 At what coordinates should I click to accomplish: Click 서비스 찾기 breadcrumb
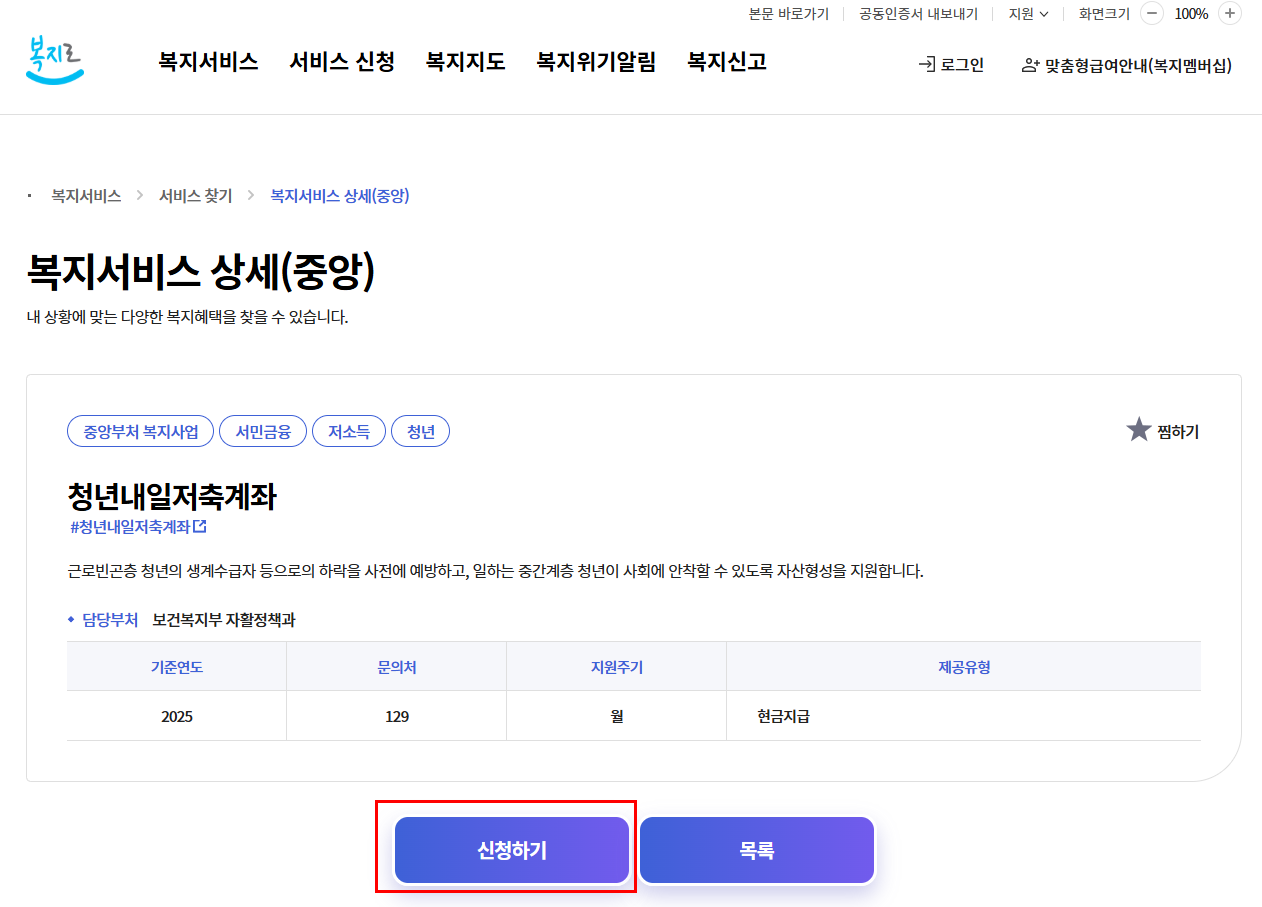coord(195,196)
